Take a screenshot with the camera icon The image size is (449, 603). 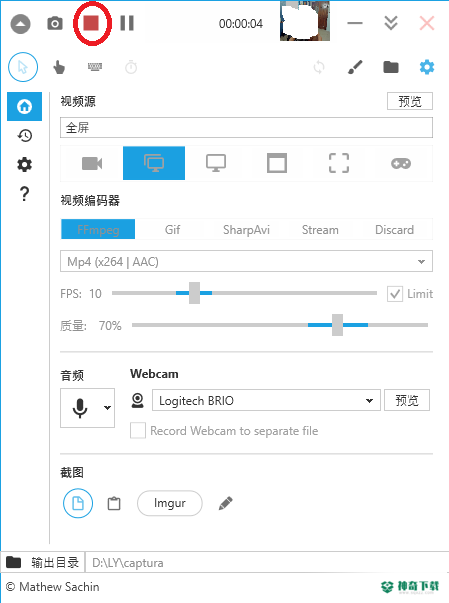pos(55,23)
